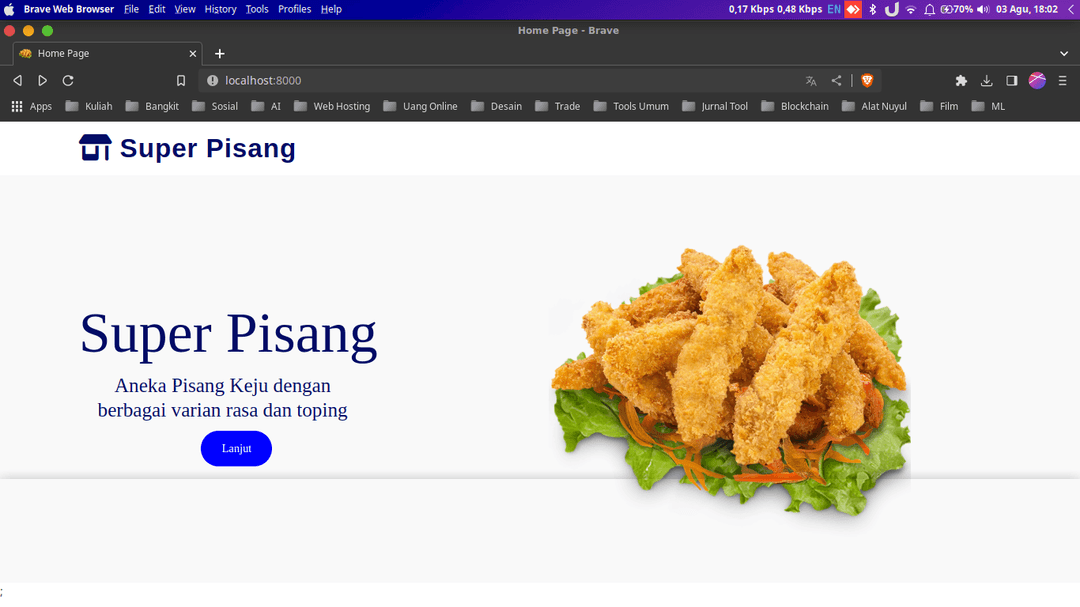This screenshot has height=607, width=1080.
Task: Click the reload page icon
Action: point(68,81)
